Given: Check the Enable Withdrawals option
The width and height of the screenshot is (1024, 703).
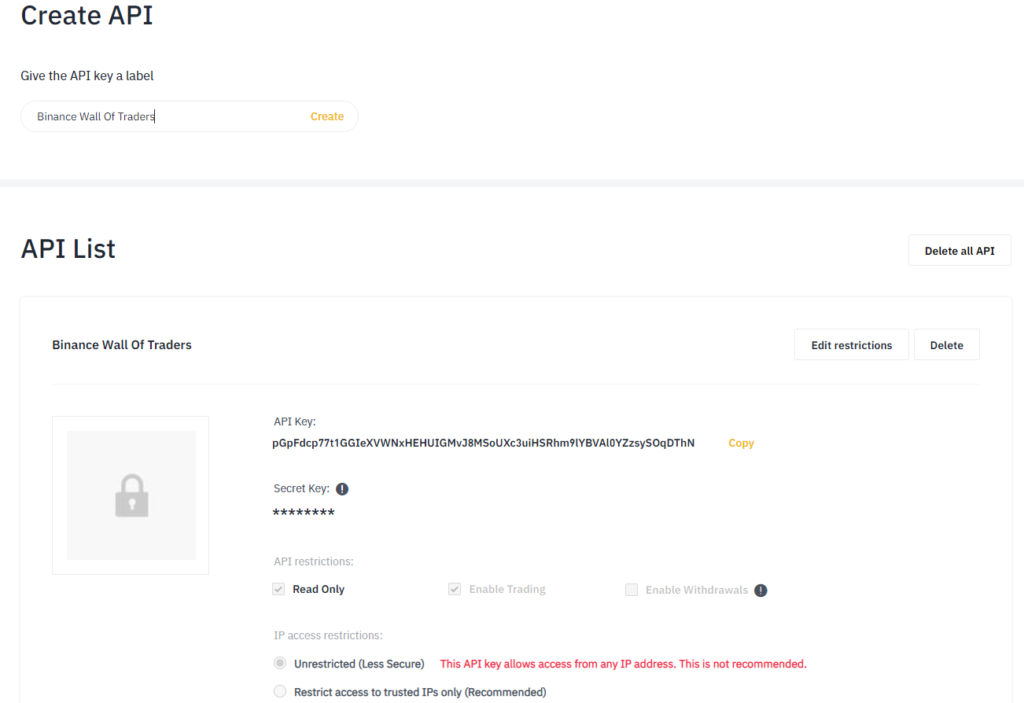Looking at the screenshot, I should click(631, 589).
